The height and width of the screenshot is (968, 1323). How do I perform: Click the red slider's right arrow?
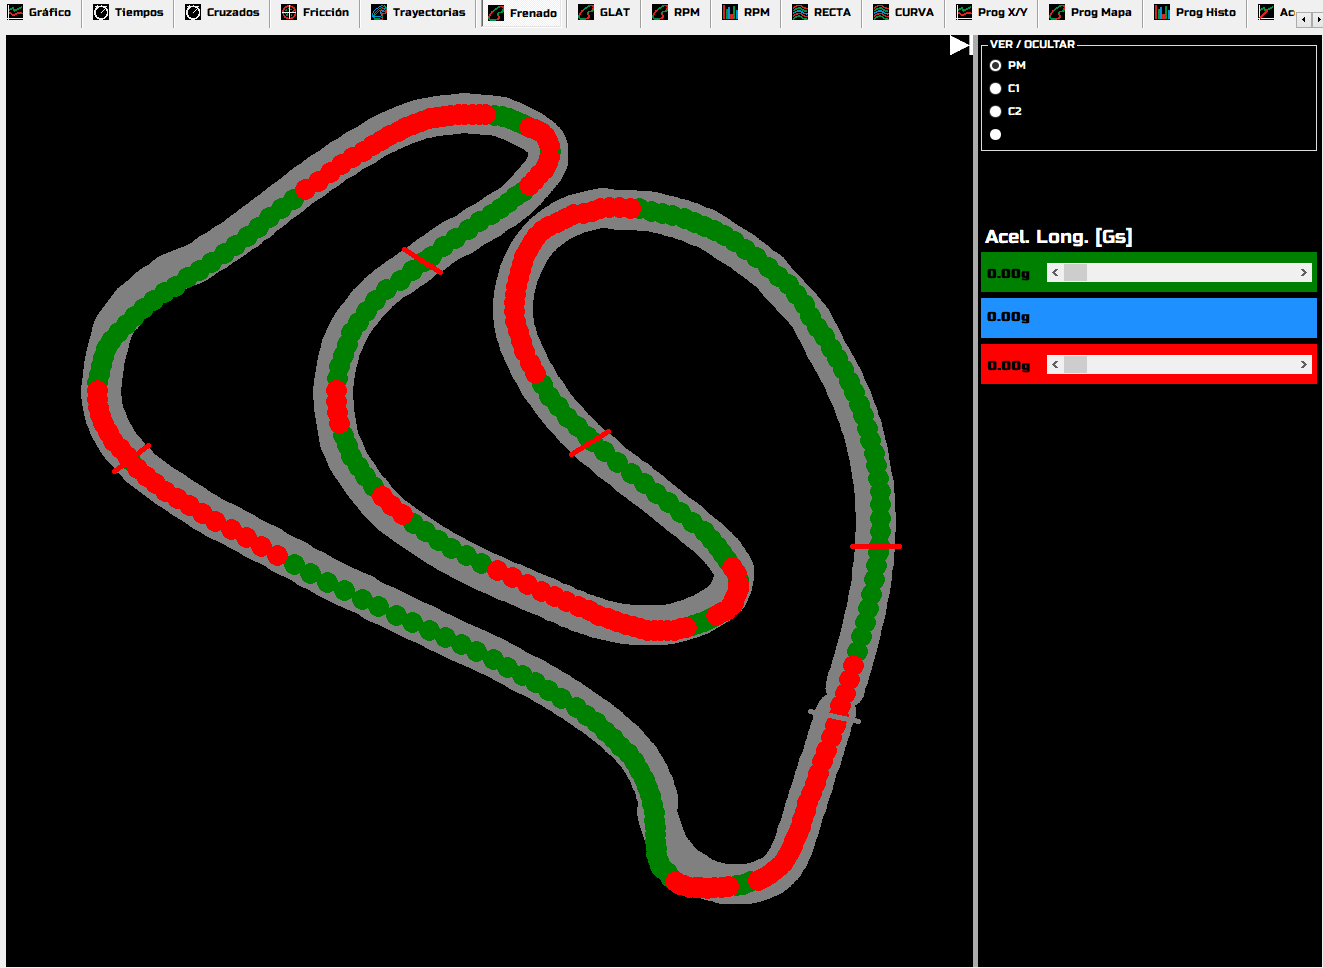coord(1304,365)
